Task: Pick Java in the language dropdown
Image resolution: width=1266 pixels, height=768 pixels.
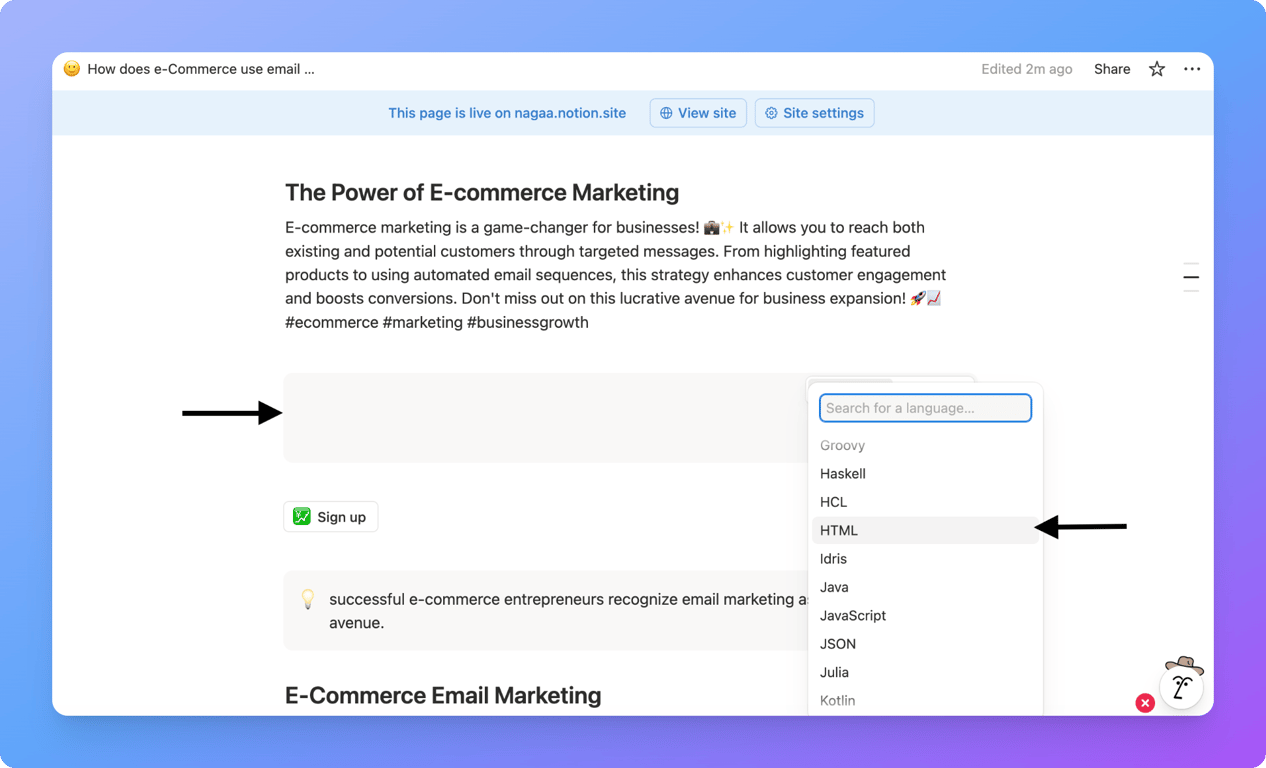Action: [925, 587]
